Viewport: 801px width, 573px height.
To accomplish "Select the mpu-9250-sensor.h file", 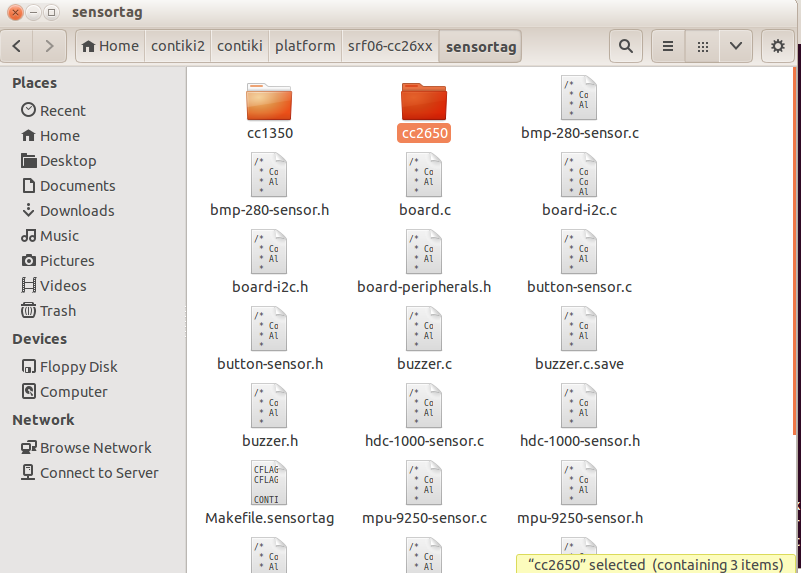I will [x=579, y=494].
